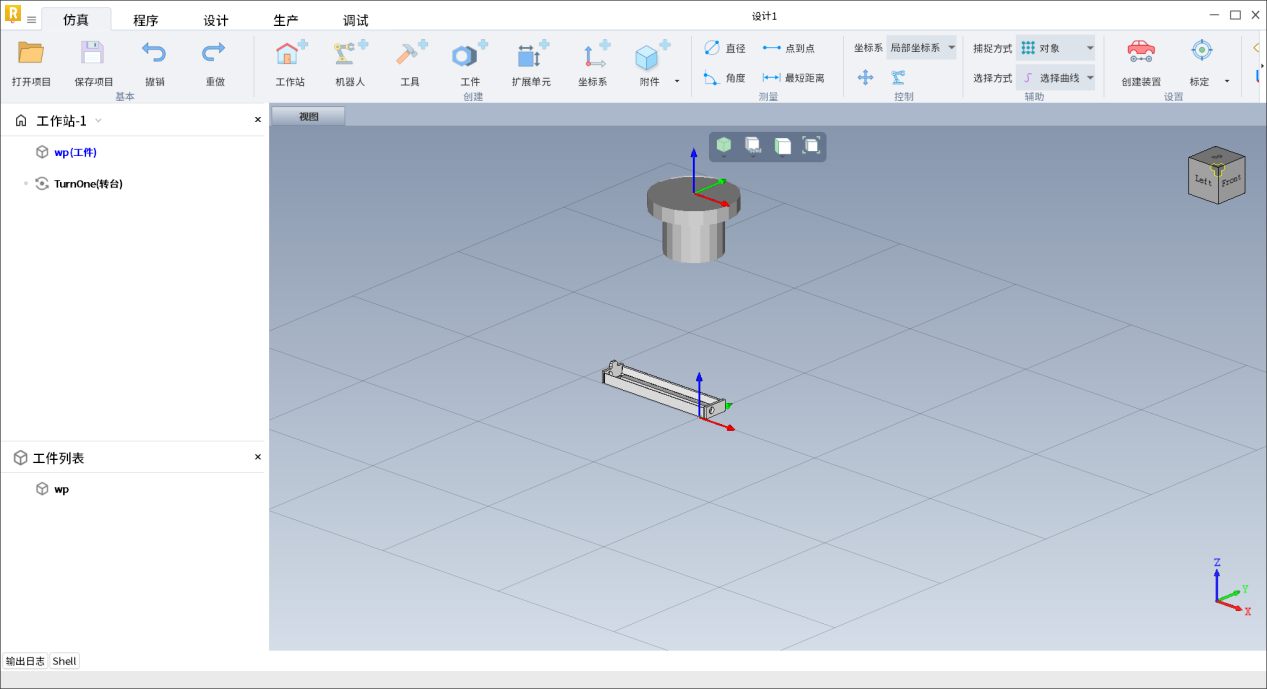The image size is (1267, 689).
Task: Click the 保存项目 save icon
Action: [93, 54]
